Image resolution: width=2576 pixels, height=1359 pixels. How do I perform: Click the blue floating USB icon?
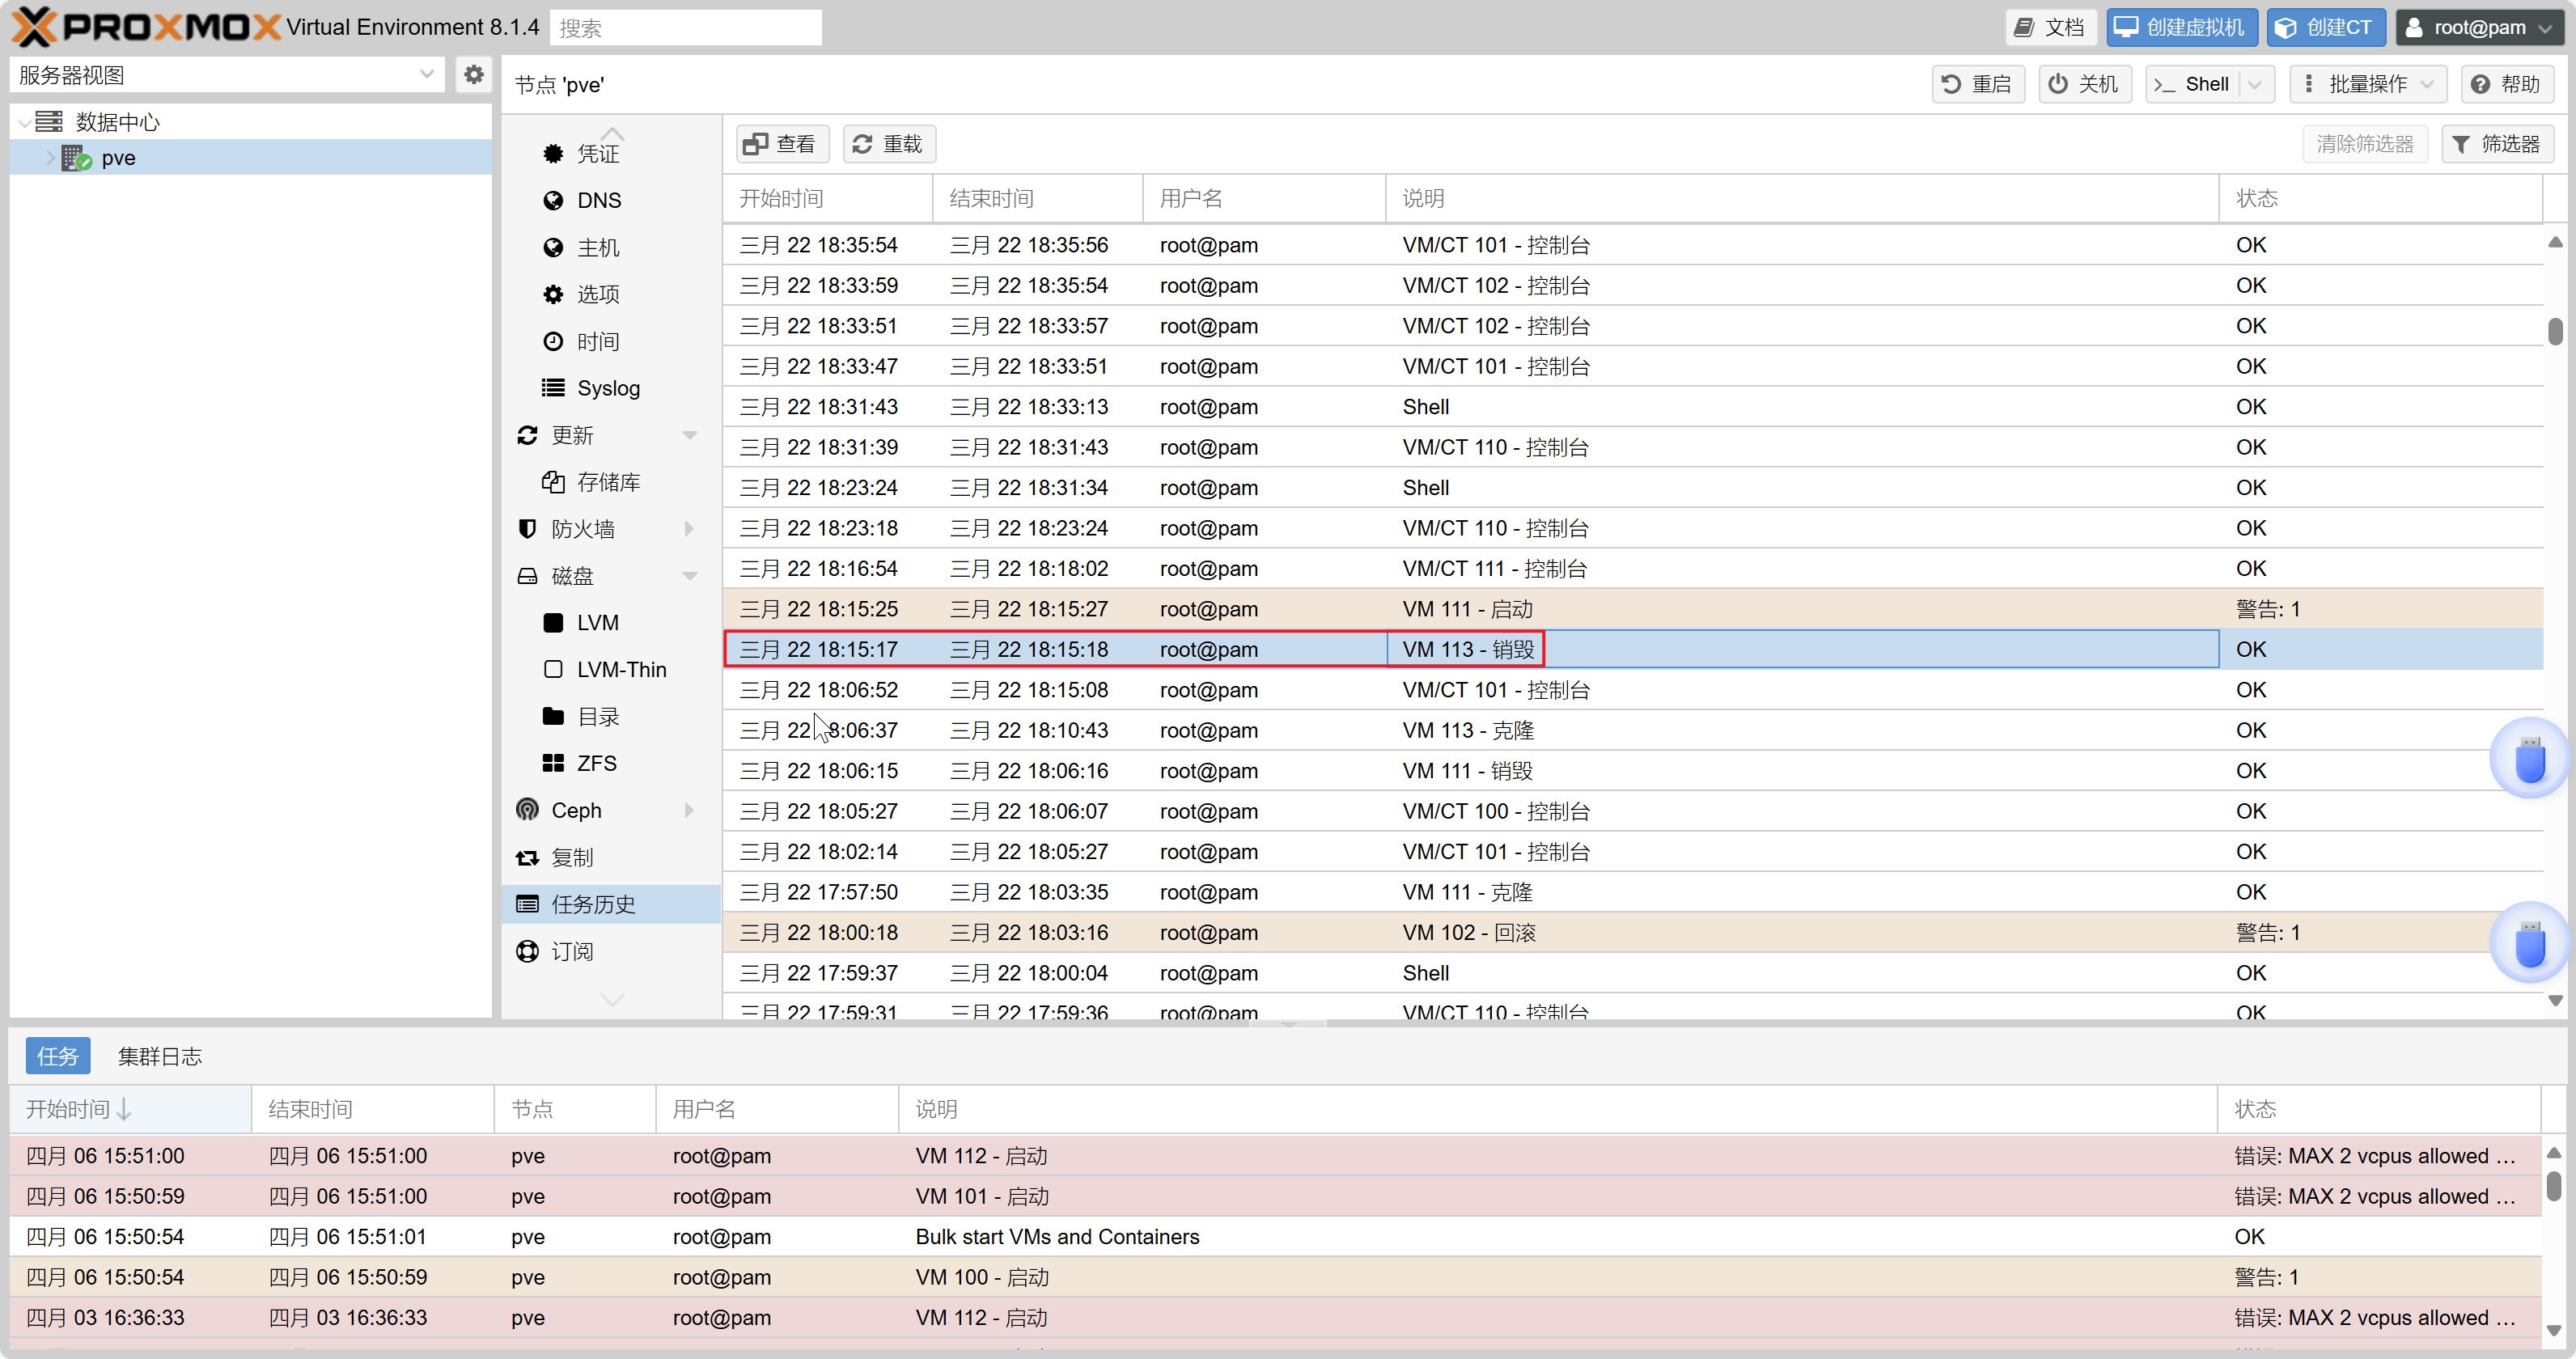tap(2529, 759)
